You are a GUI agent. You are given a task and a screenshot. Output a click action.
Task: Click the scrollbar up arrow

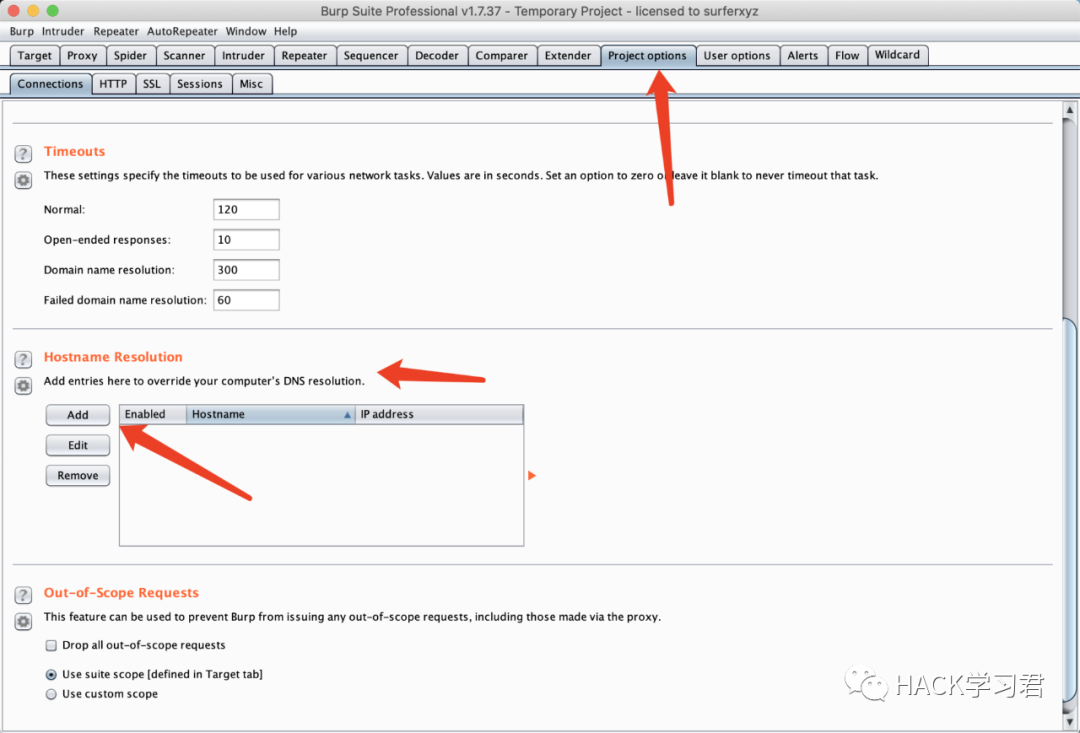tap(1070, 110)
